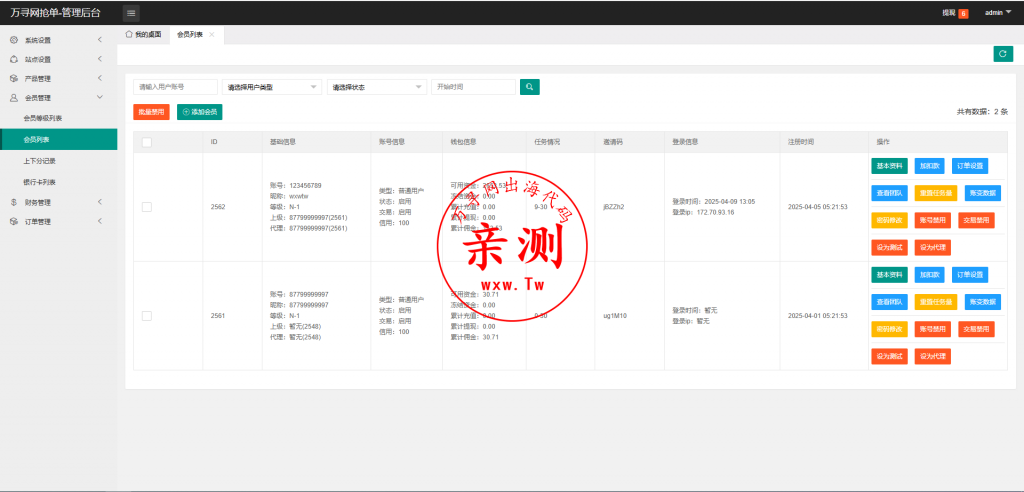Click 设为测试 button for member 2562
This screenshot has width=1024, height=492.
pyautogui.click(x=889, y=248)
